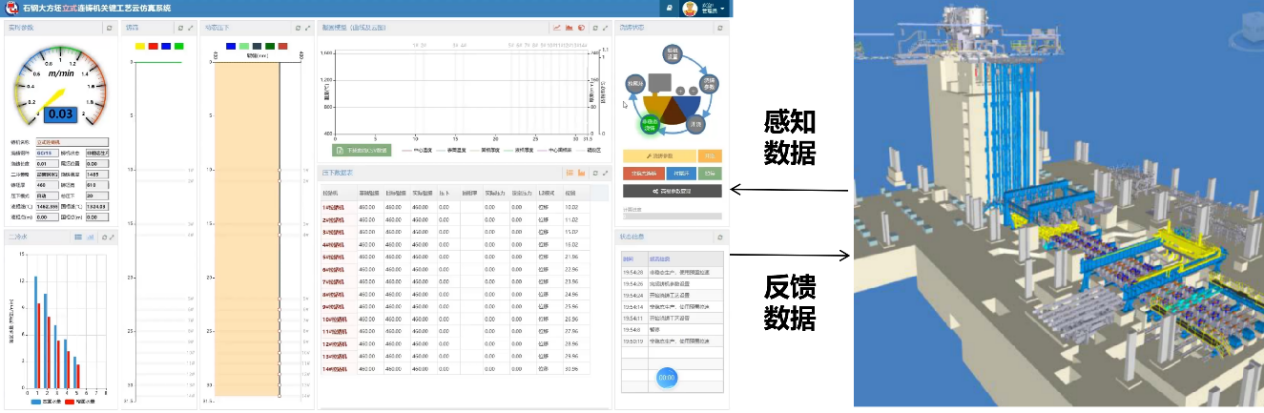Toggle the light green series in the reduction chart legend
The image size is (1264, 413).
click(244, 46)
